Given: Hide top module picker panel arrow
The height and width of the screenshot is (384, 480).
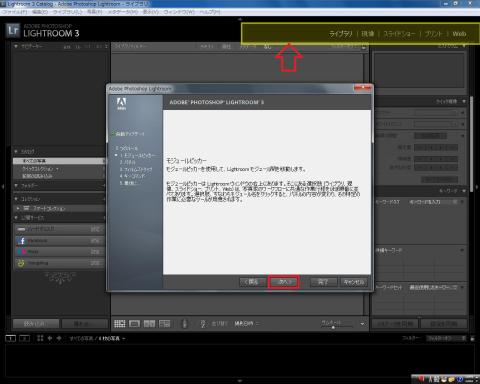Looking at the screenshot, I should point(240,19).
